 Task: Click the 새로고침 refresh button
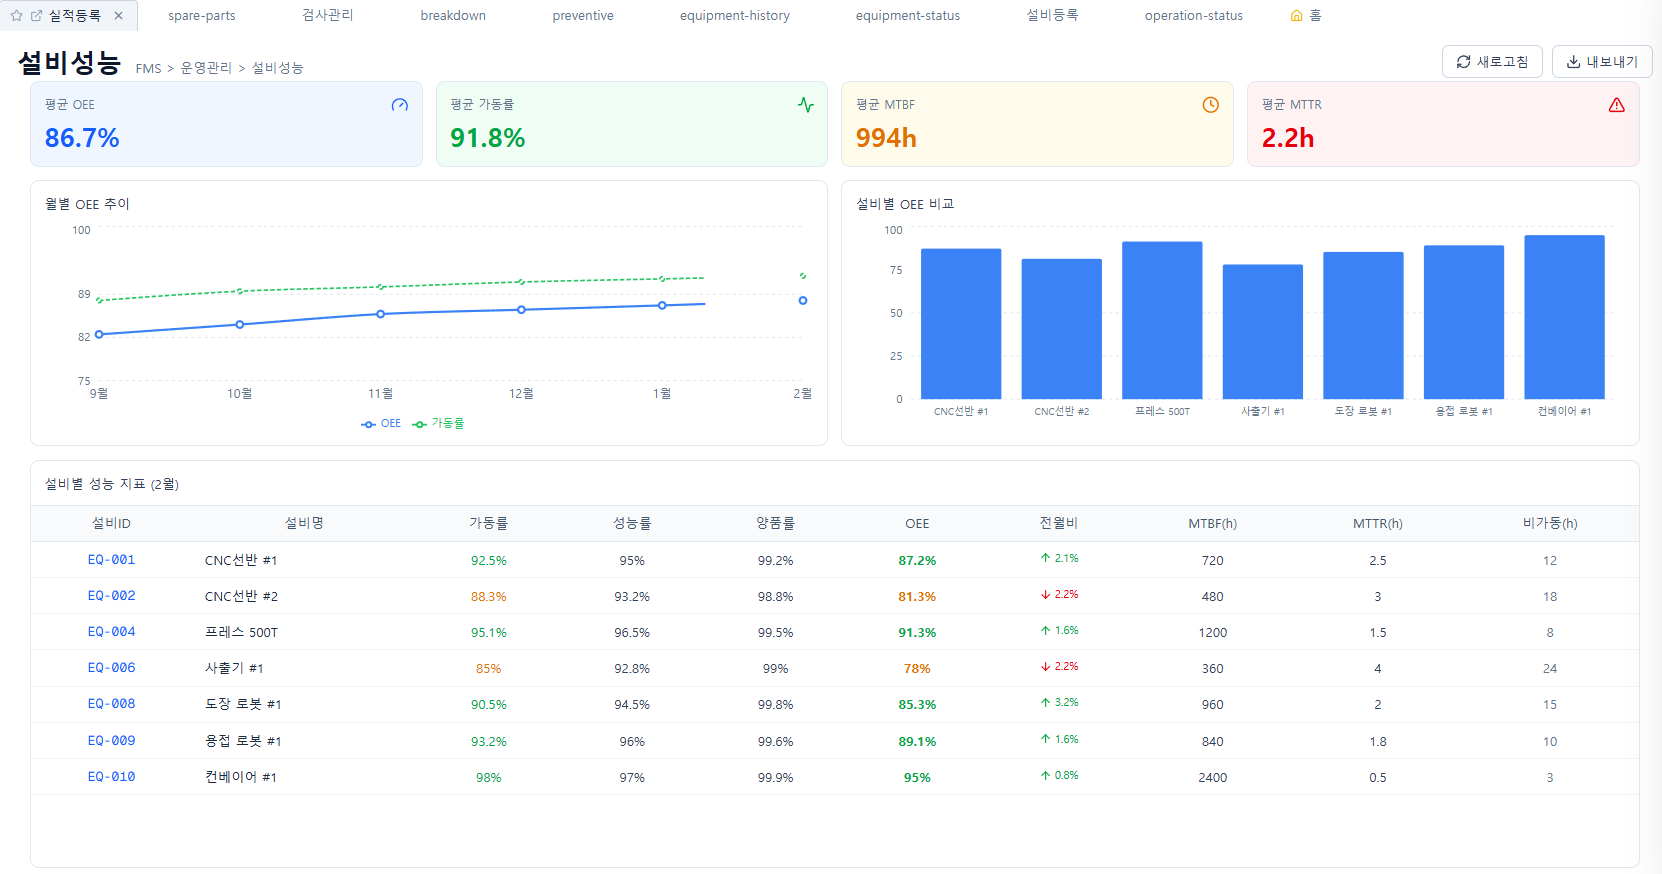(1492, 62)
